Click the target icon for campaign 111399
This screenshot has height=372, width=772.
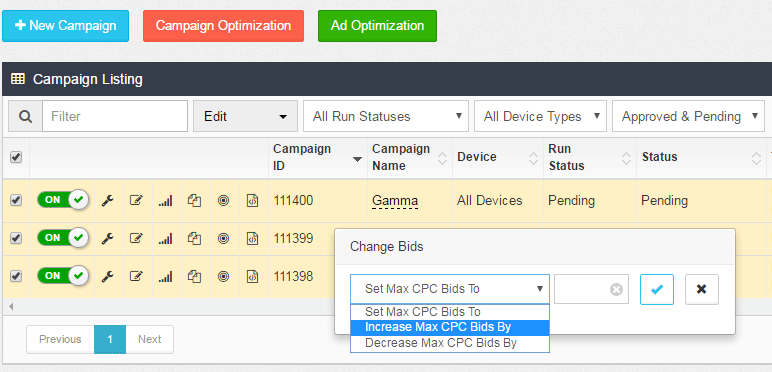click(224, 239)
